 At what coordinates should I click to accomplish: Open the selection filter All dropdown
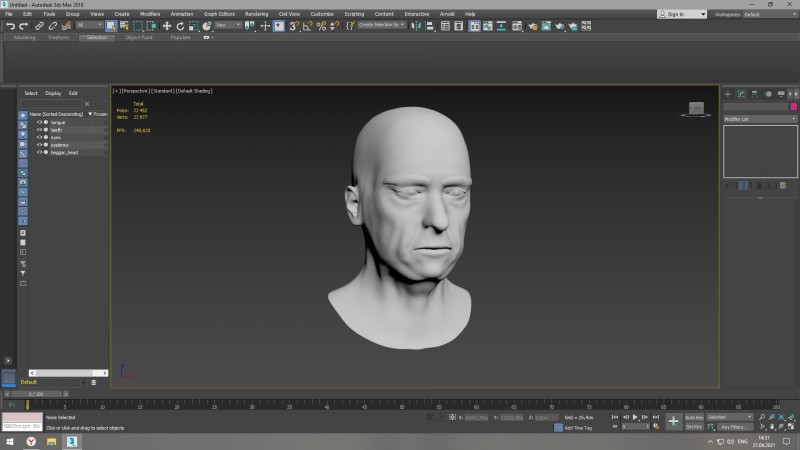89,25
